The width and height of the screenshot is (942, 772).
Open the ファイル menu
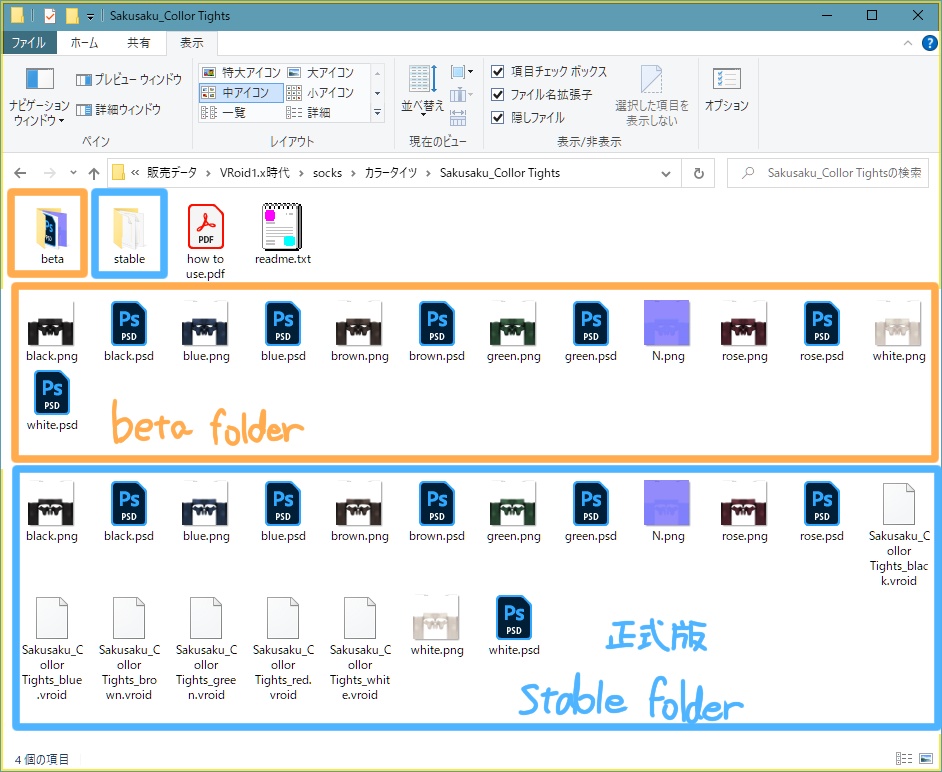(30, 42)
